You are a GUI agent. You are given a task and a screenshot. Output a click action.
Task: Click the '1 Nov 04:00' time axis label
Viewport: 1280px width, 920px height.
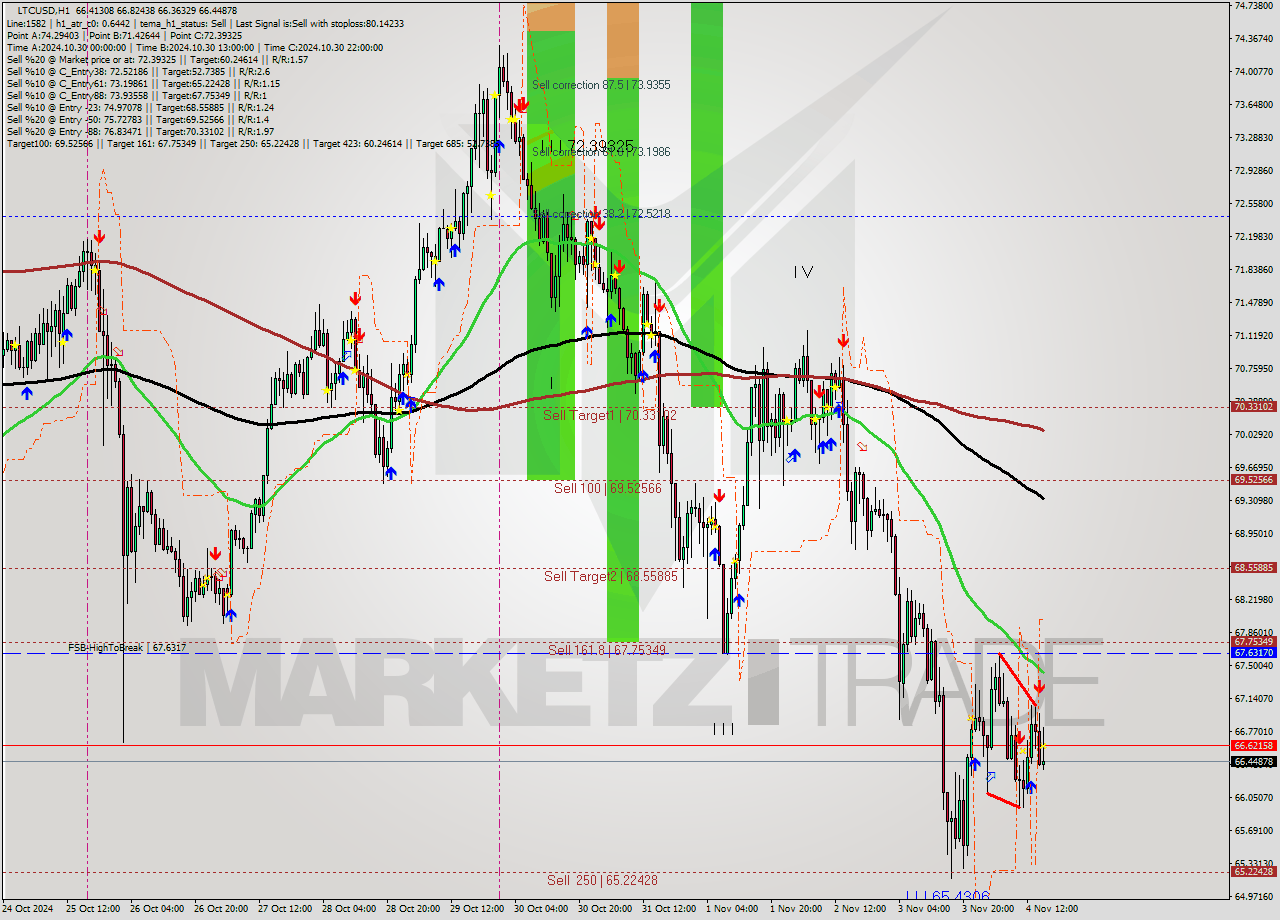(731, 909)
